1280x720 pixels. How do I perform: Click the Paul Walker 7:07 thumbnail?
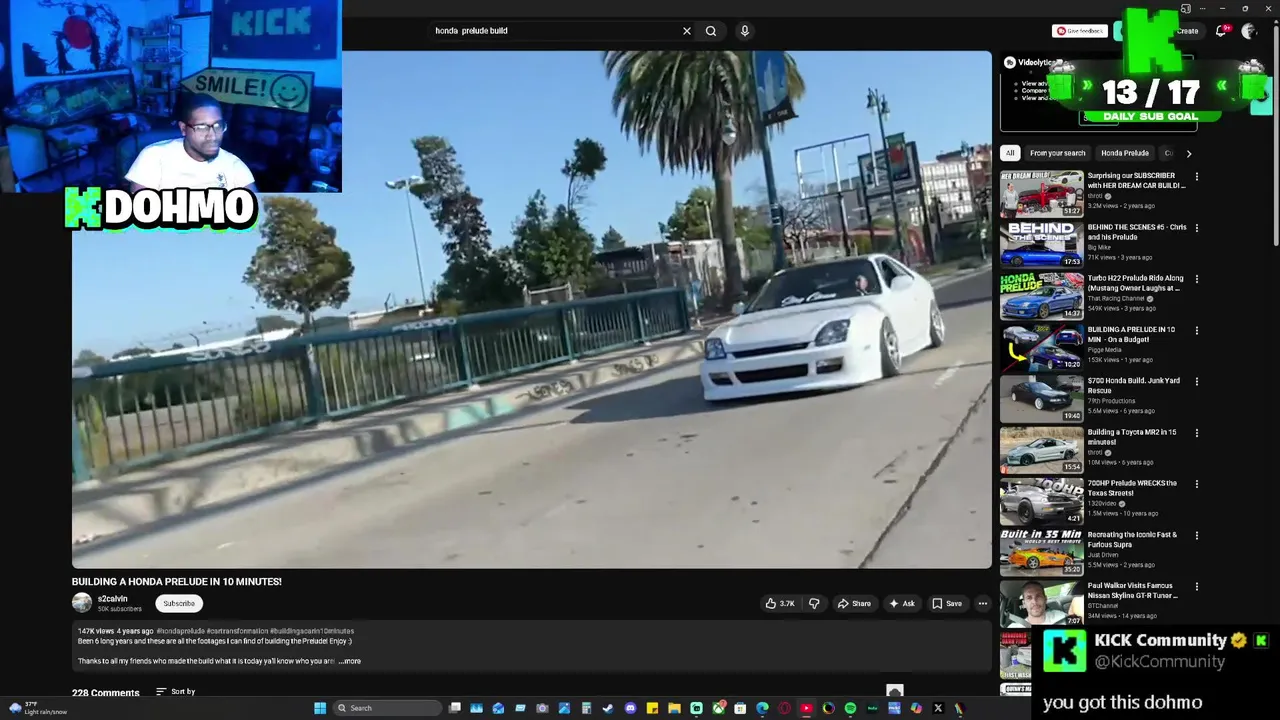click(1041, 603)
